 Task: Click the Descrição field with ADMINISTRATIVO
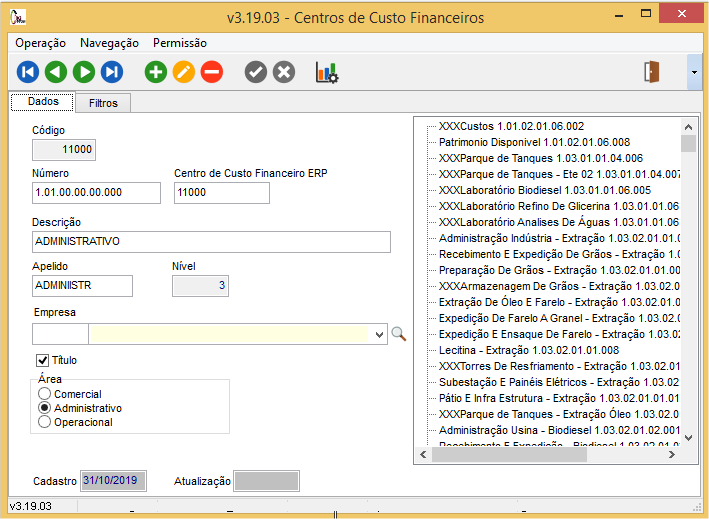pyautogui.click(x=211, y=242)
